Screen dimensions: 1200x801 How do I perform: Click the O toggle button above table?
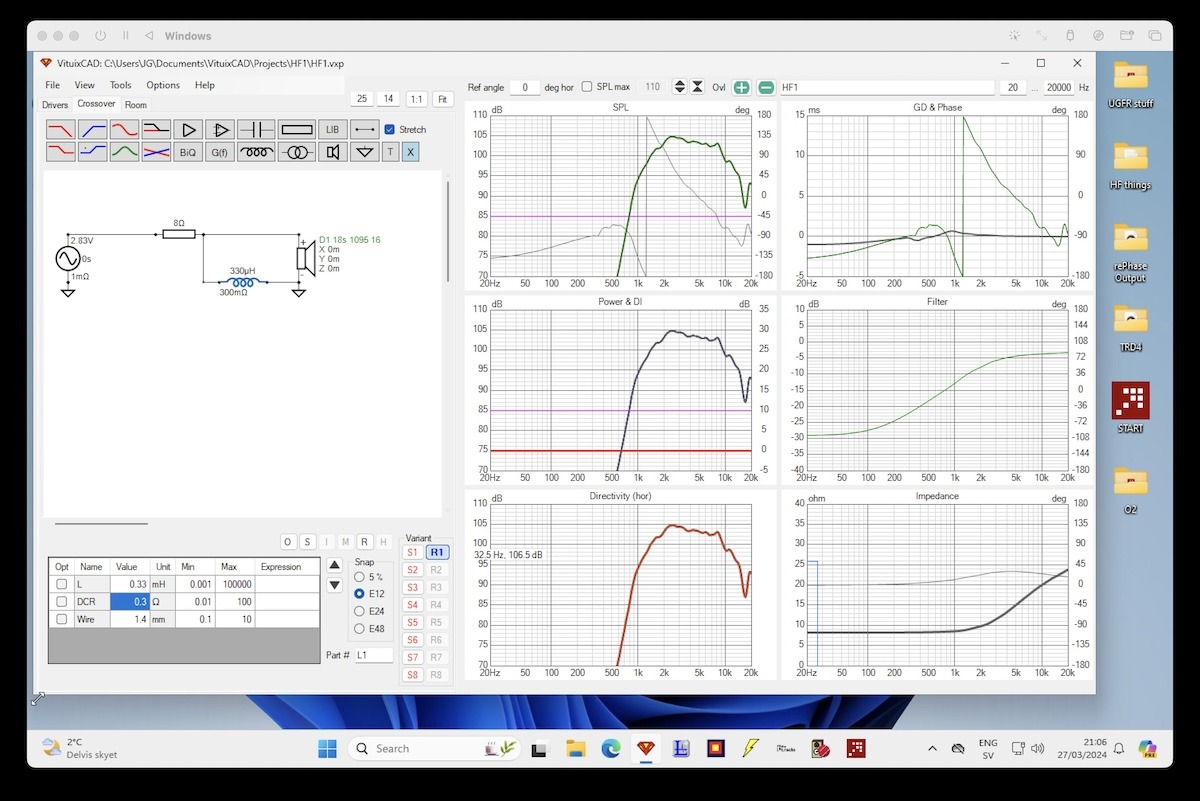(288, 542)
